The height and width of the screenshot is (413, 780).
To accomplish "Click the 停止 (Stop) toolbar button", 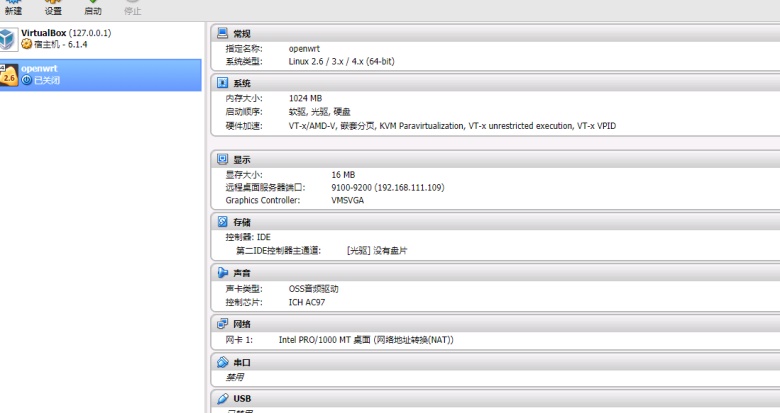I will (132, 7).
